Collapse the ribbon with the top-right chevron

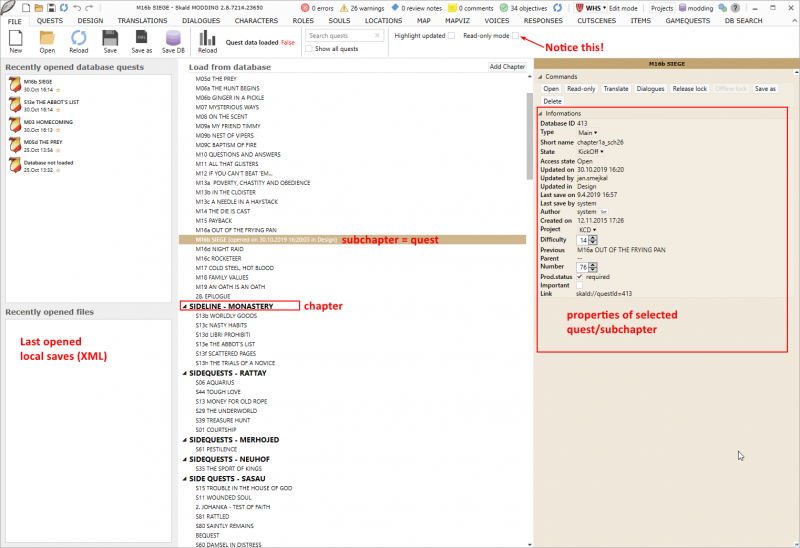[x=794, y=20]
